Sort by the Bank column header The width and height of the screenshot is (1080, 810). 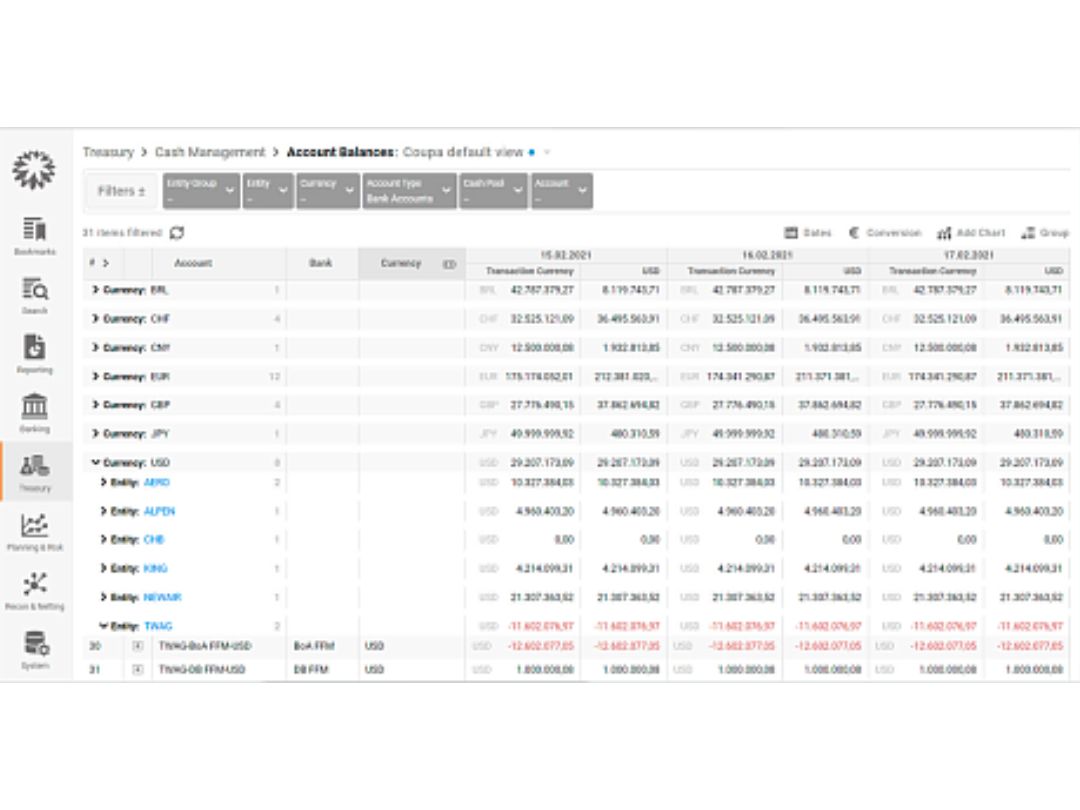tap(320, 263)
